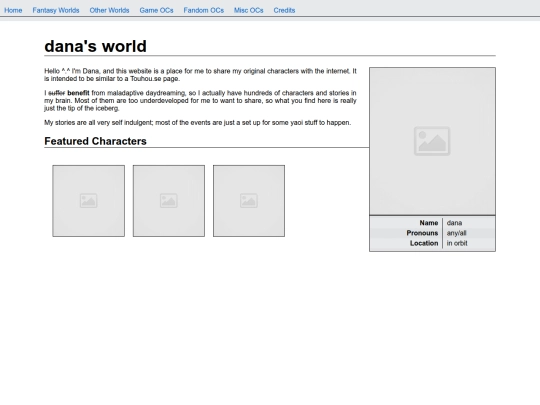Open the Other Worlds link
Viewport: 540px width, 405px height.
point(110,10)
